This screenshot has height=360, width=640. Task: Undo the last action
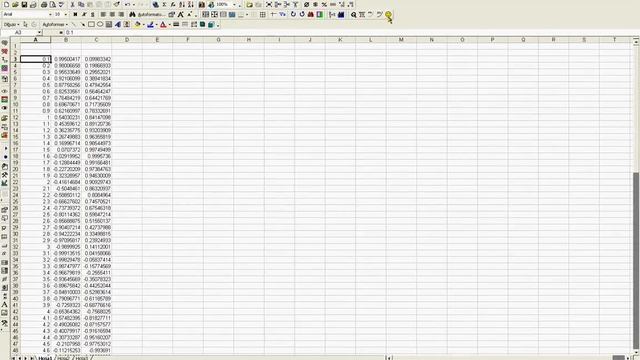tap(127, 4)
